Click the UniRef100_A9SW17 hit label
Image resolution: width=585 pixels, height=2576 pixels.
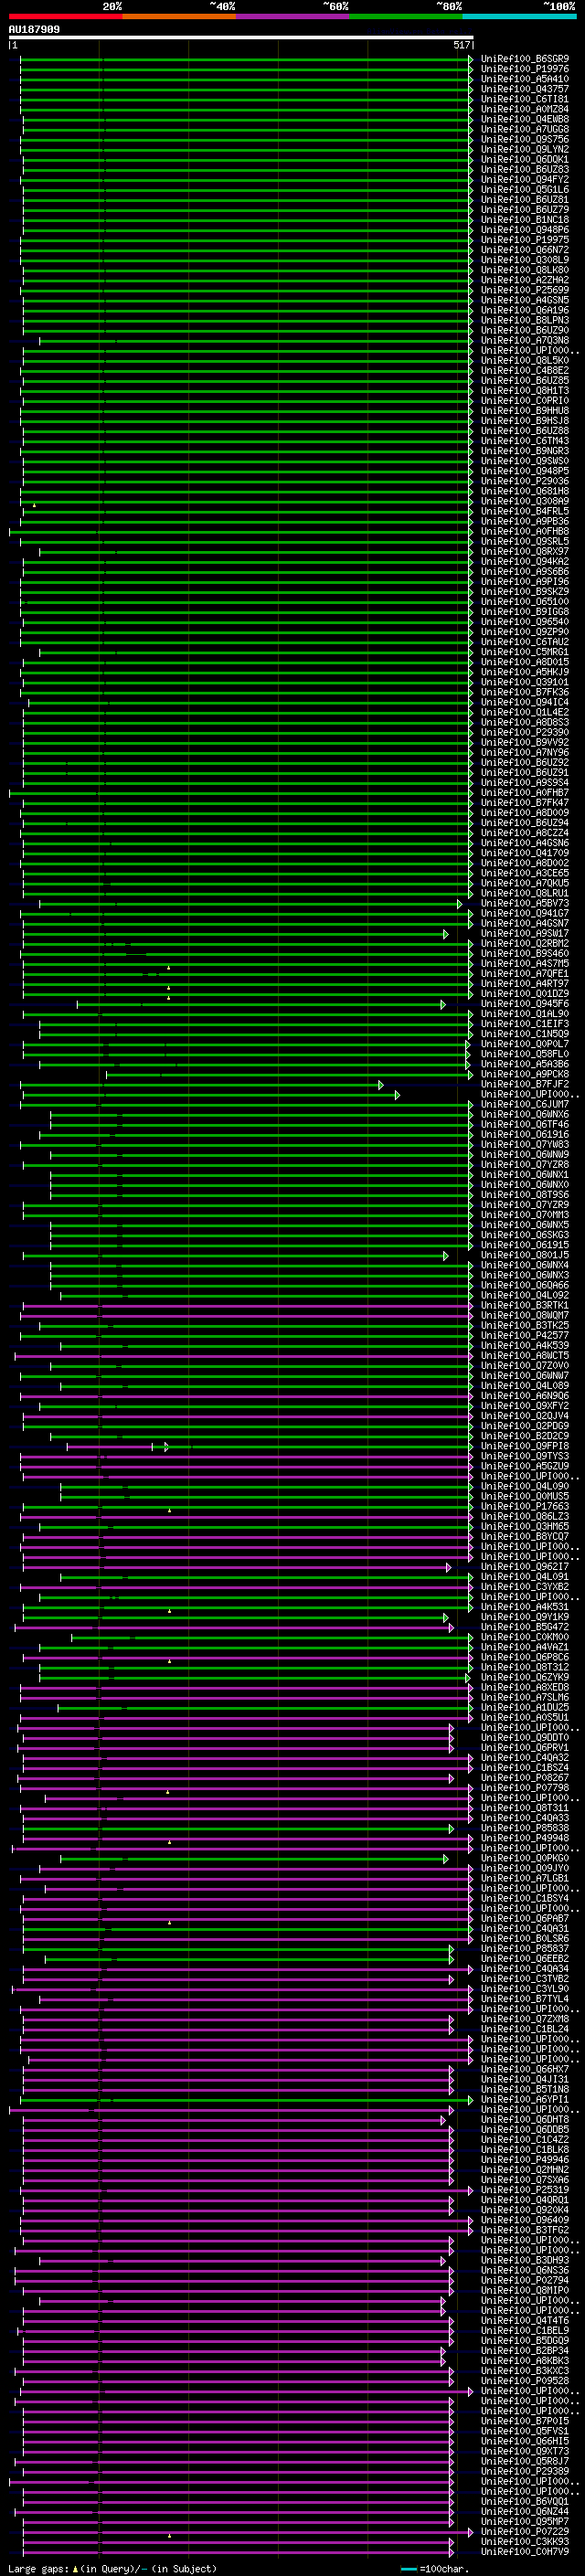click(x=525, y=933)
